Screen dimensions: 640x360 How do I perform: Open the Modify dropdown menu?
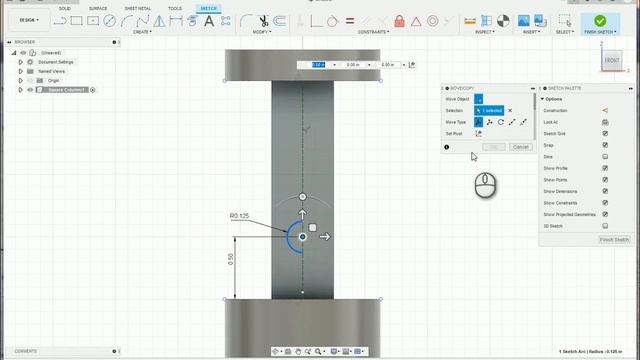pos(262,32)
